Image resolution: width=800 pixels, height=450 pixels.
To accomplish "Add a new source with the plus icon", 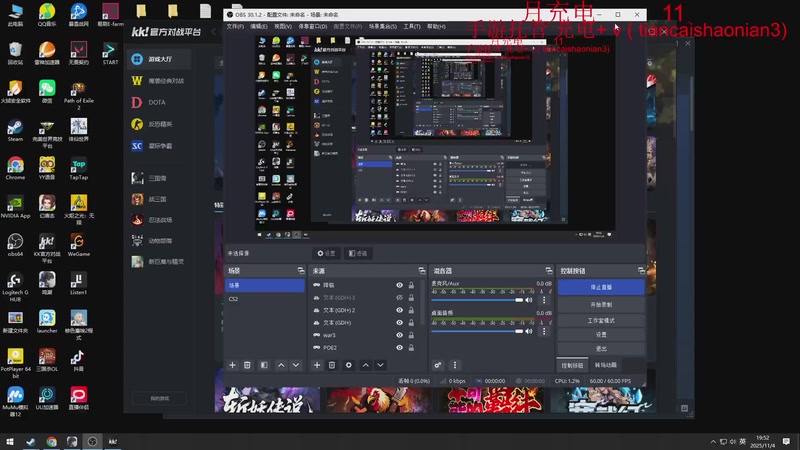I will (317, 365).
